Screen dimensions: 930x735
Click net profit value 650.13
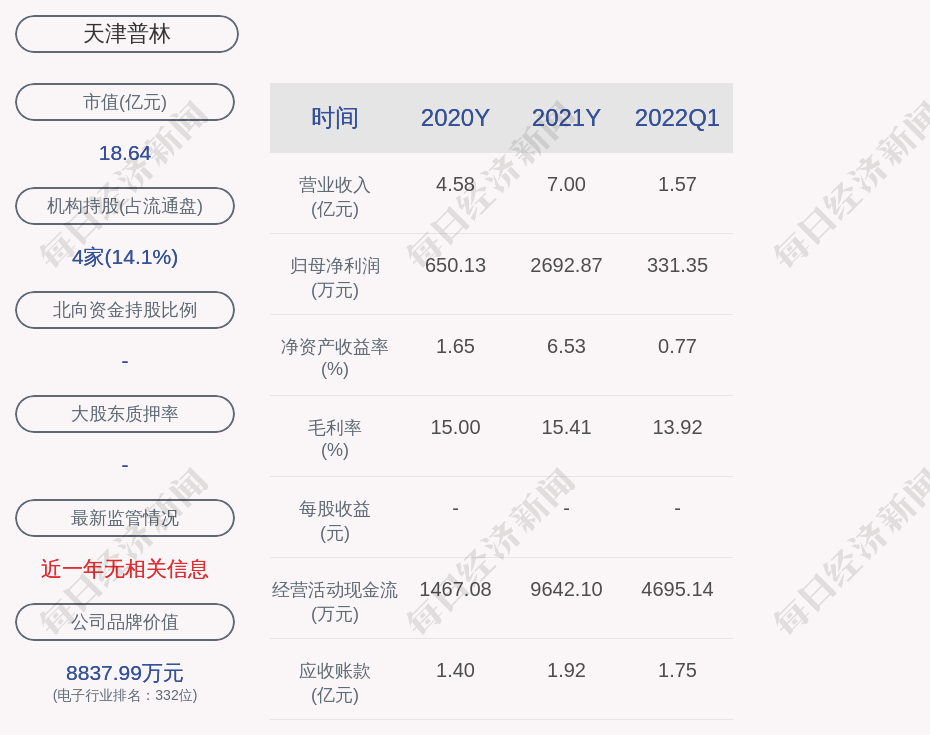[x=456, y=265]
